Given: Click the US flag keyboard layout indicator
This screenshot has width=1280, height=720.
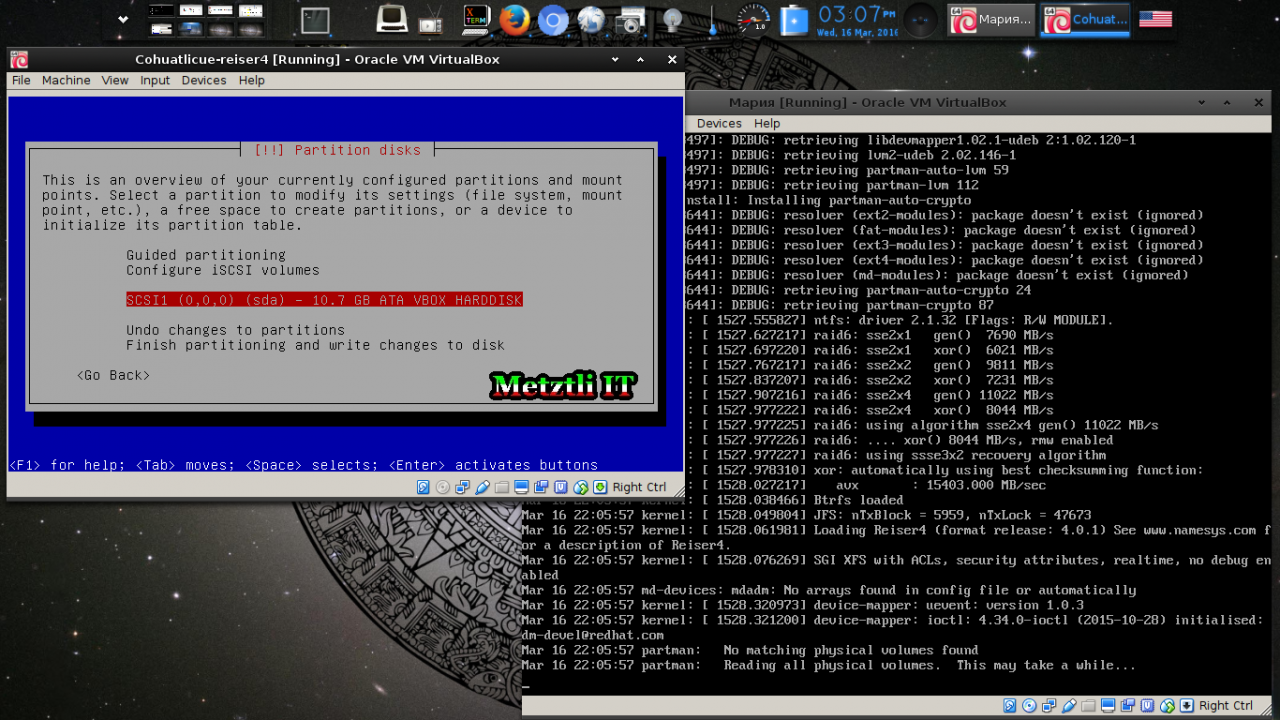Looking at the screenshot, I should [1155, 19].
